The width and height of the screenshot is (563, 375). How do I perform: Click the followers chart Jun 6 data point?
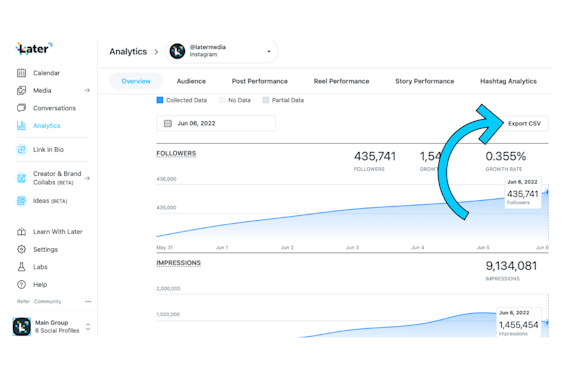click(547, 193)
